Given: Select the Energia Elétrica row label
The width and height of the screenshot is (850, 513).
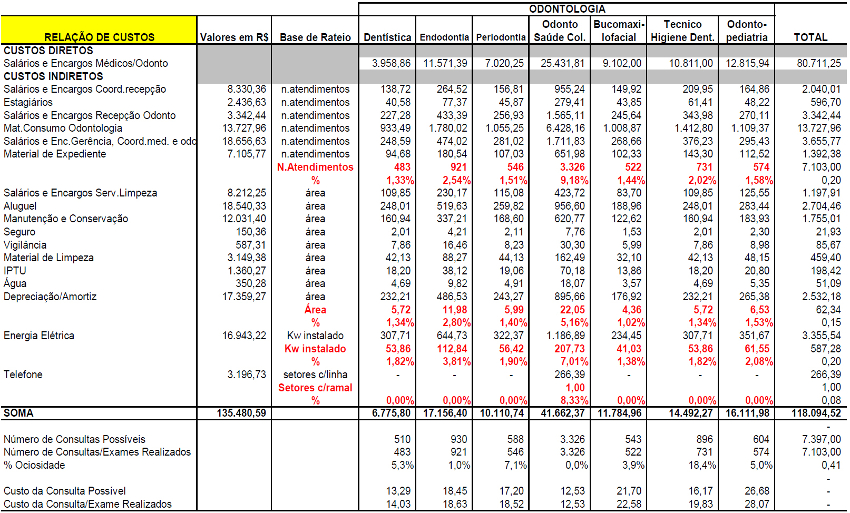Looking at the screenshot, I should tap(39, 335).
